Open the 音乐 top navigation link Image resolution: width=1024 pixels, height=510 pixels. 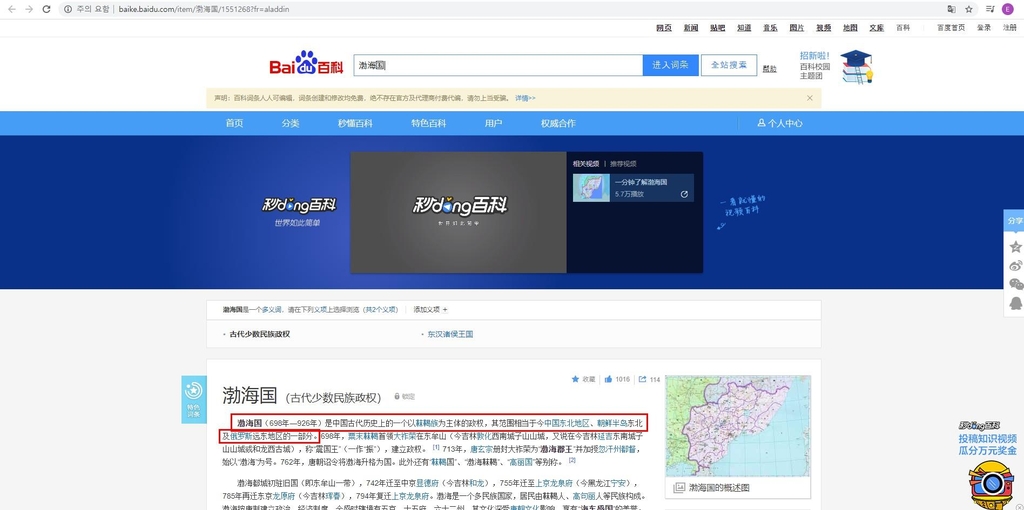(x=771, y=27)
